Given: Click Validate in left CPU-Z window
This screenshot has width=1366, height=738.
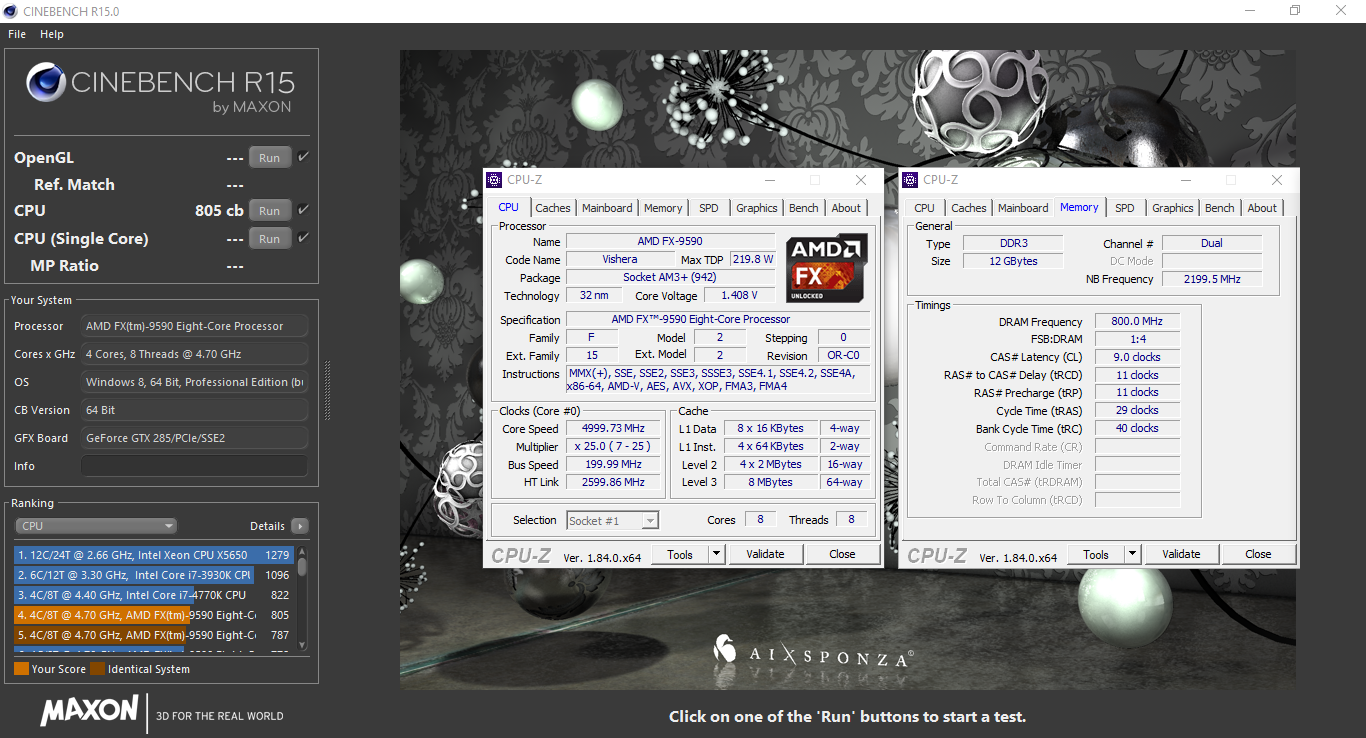Looking at the screenshot, I should [x=765, y=554].
